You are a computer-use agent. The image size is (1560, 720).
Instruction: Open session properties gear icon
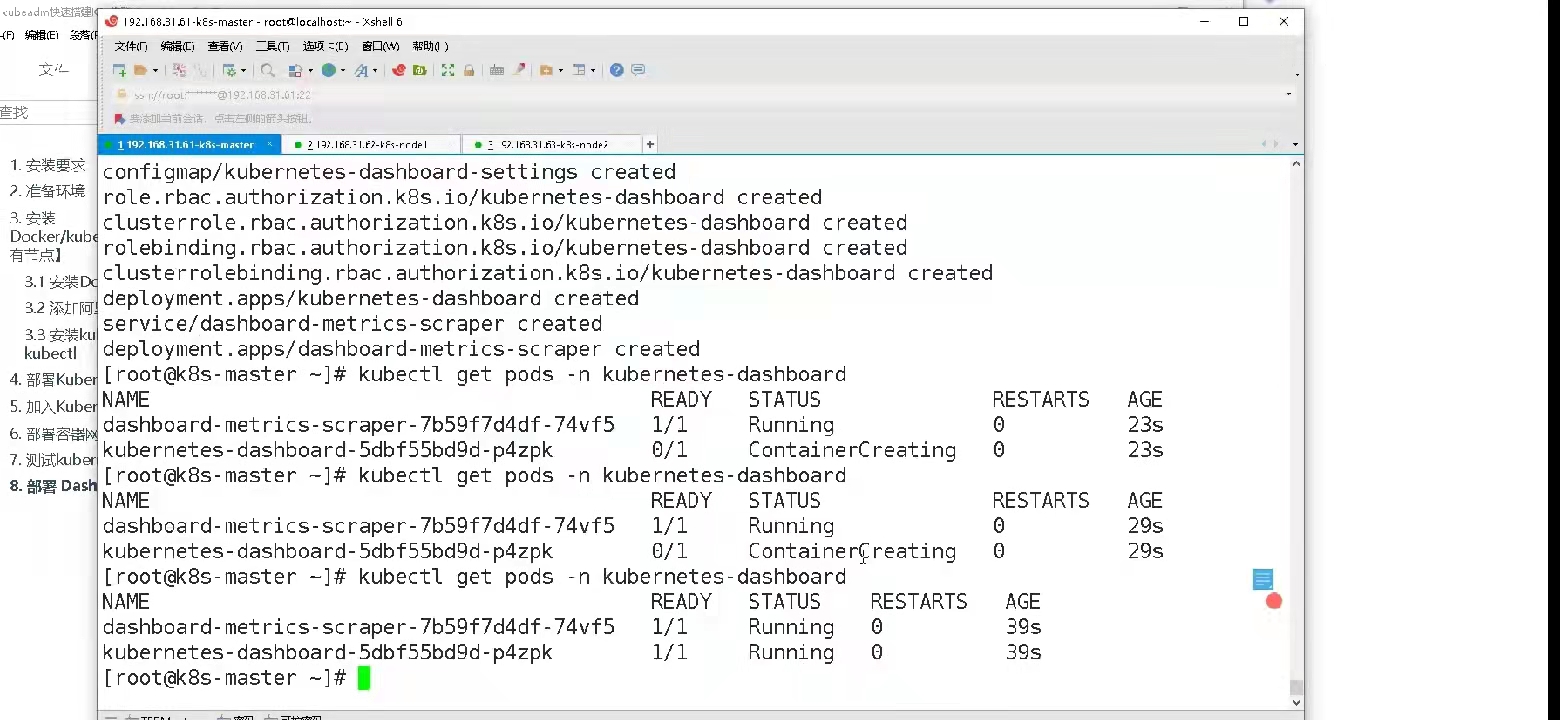[x=229, y=70]
